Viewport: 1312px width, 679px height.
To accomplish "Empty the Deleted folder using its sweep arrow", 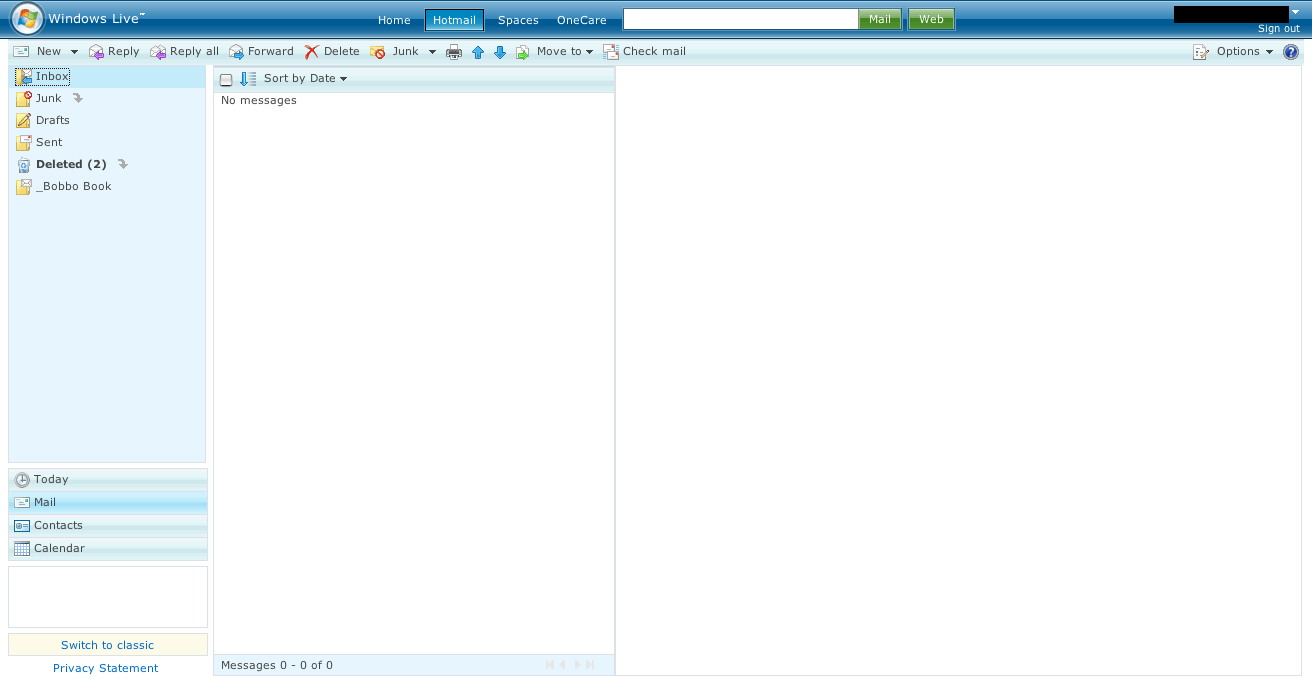I will pyautogui.click(x=121, y=164).
